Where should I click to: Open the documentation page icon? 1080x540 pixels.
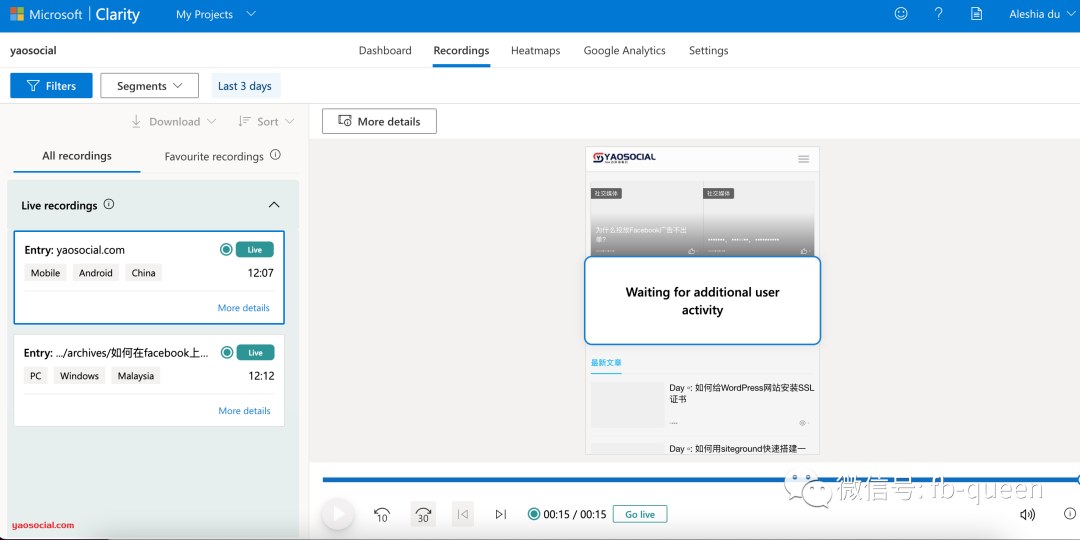coord(976,14)
